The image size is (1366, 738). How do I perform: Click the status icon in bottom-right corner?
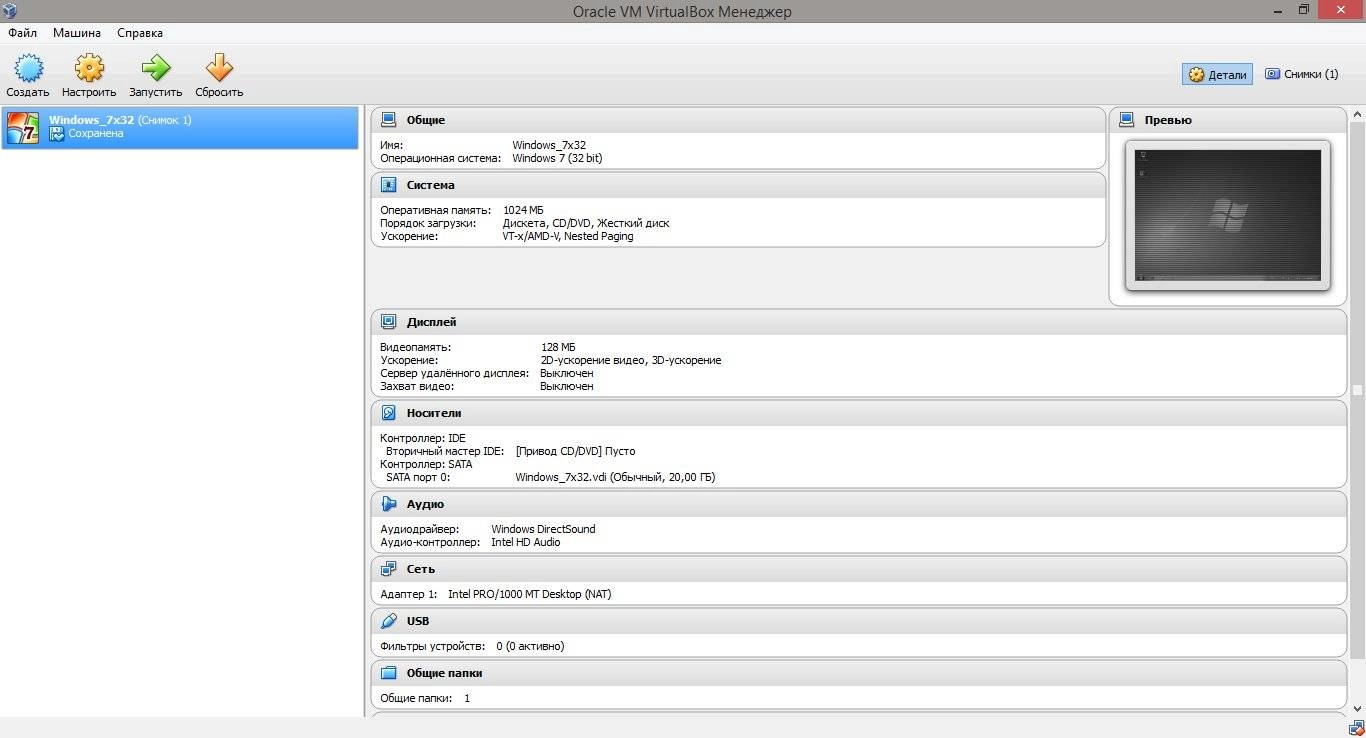1356,727
